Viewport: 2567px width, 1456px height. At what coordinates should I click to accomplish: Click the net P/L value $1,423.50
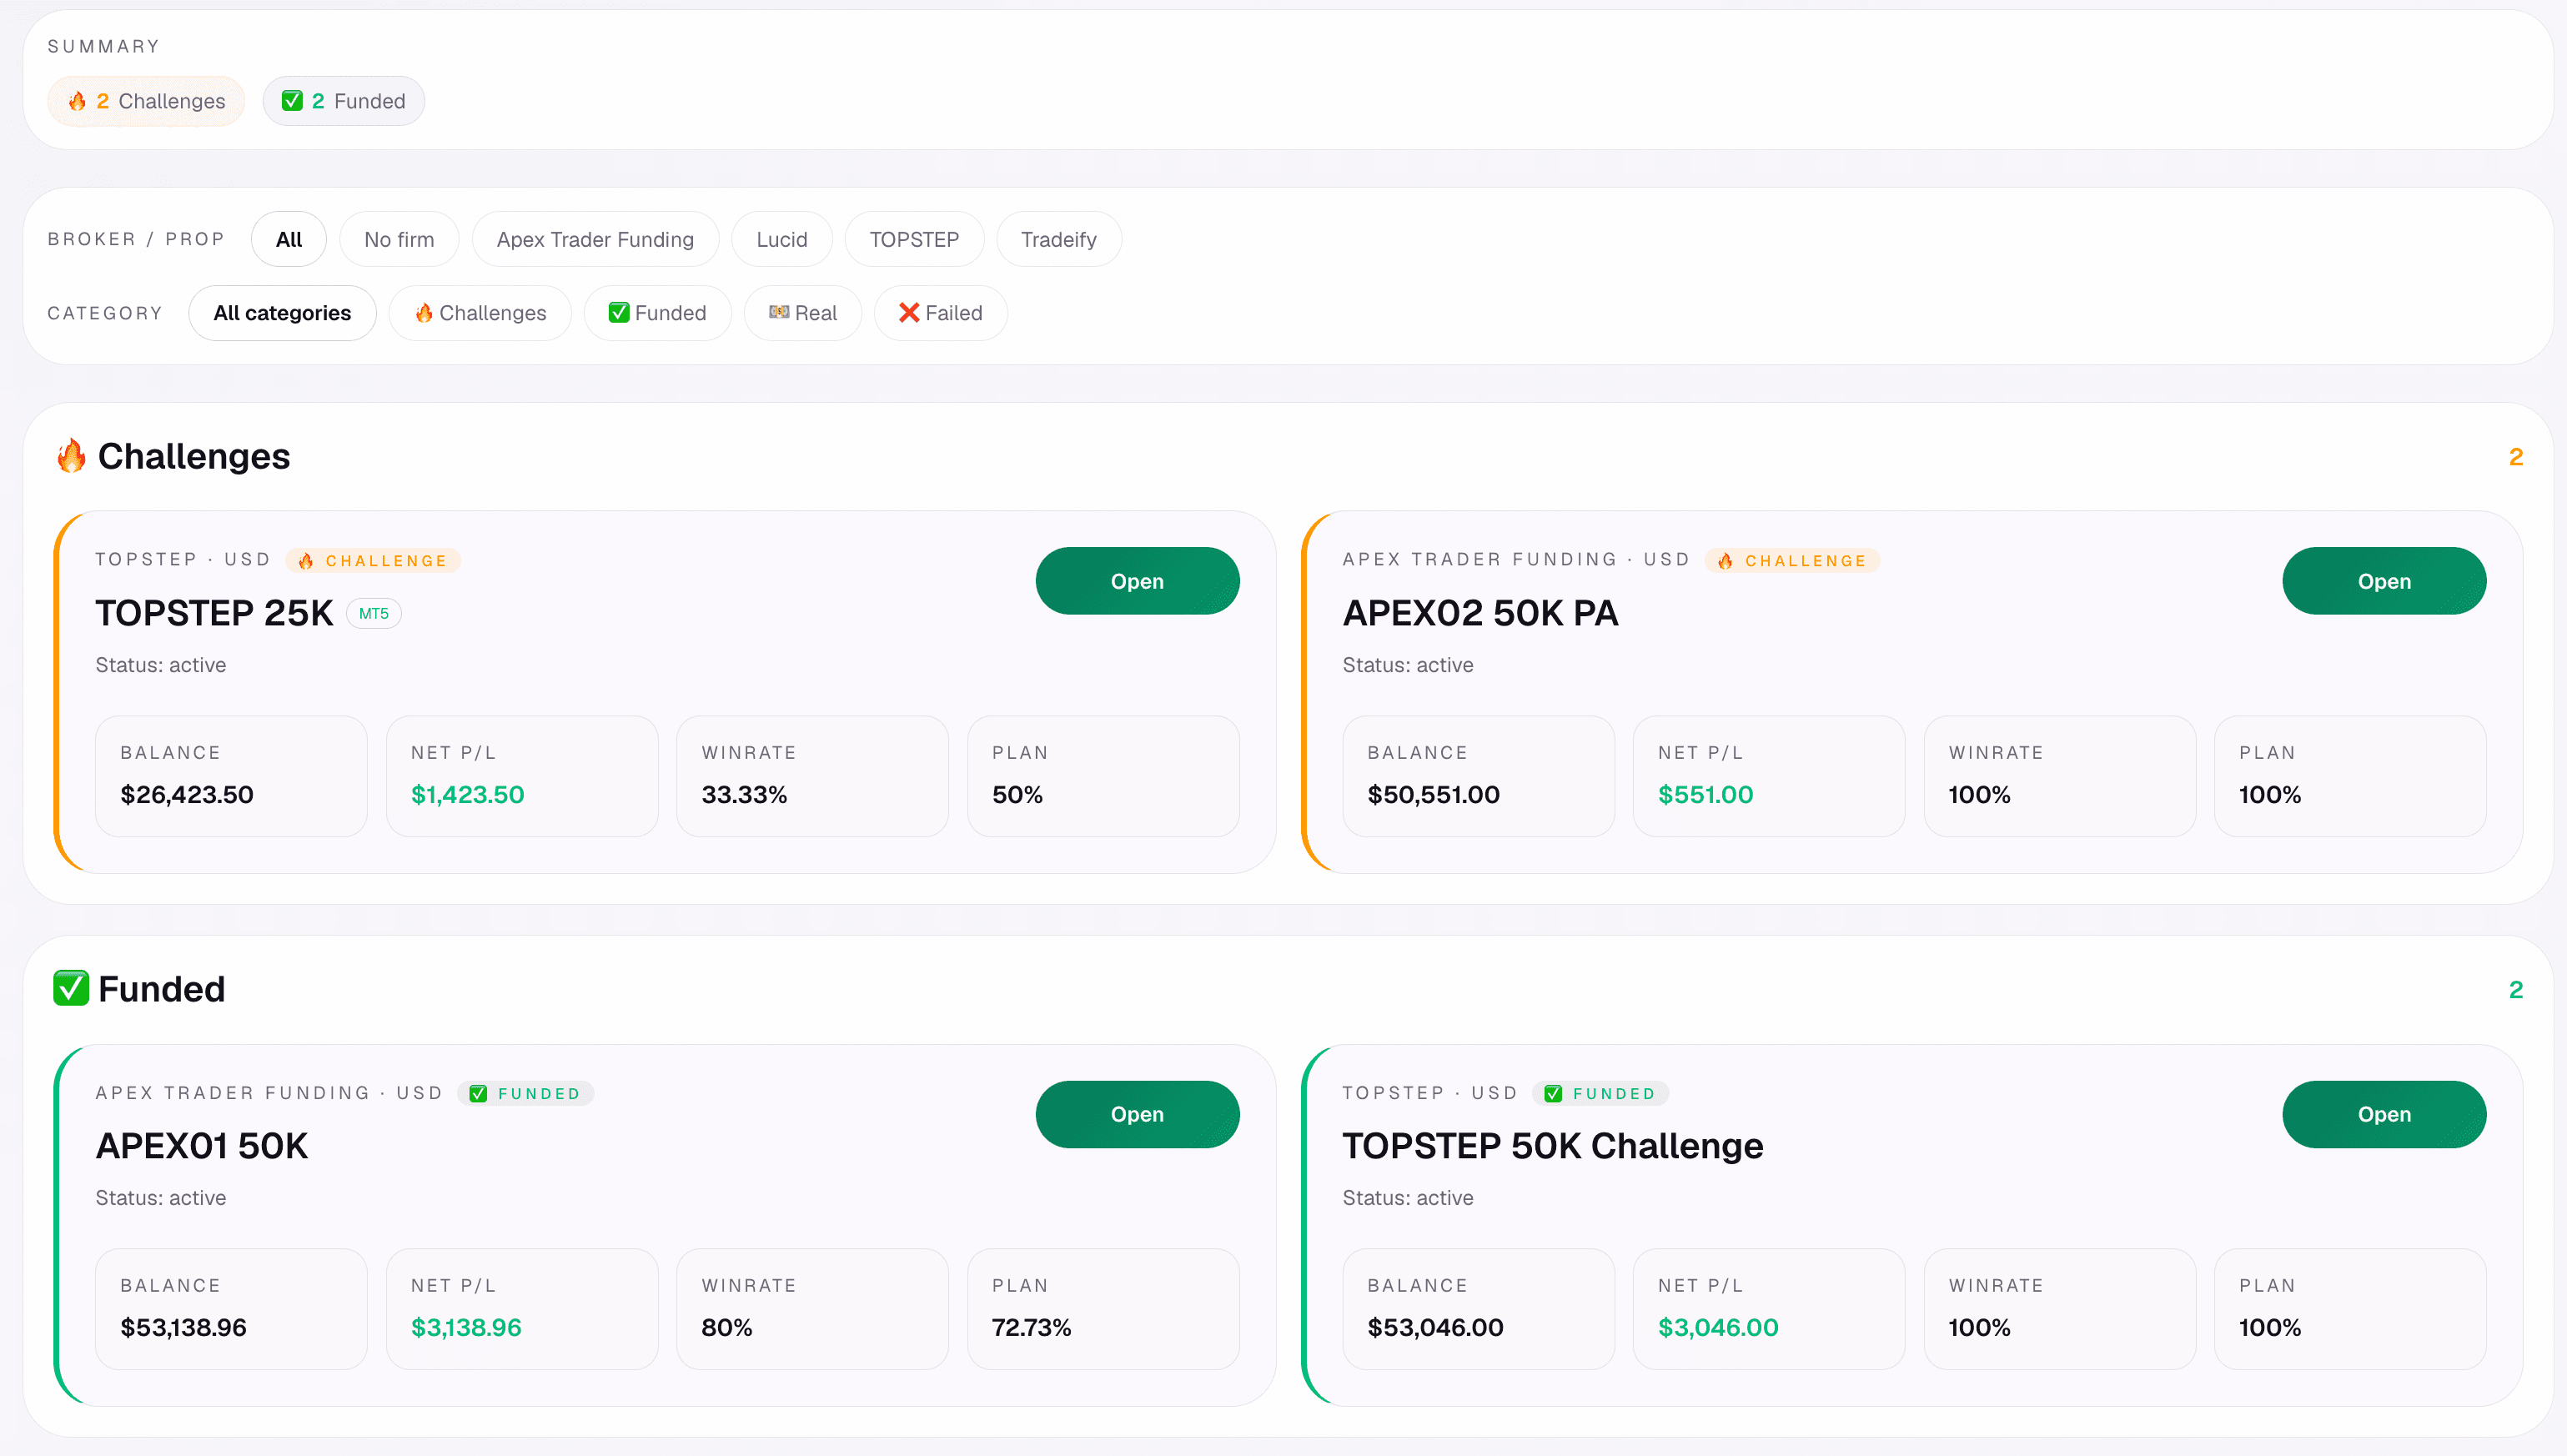click(x=467, y=795)
